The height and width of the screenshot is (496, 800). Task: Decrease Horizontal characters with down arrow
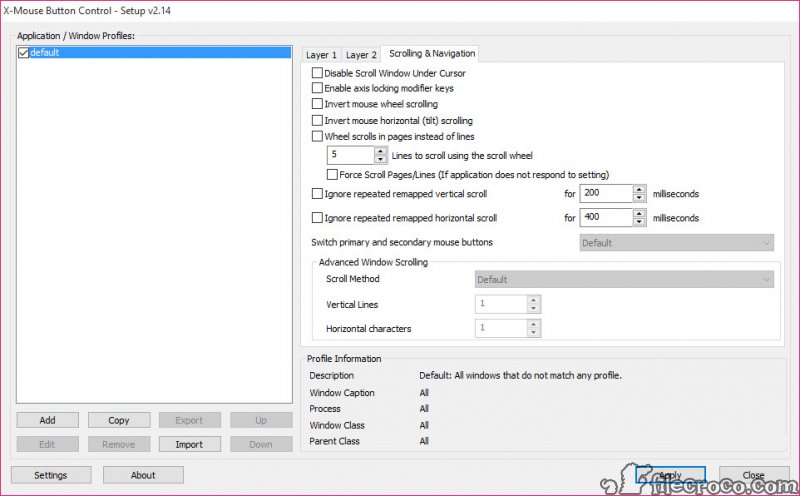[534, 332]
